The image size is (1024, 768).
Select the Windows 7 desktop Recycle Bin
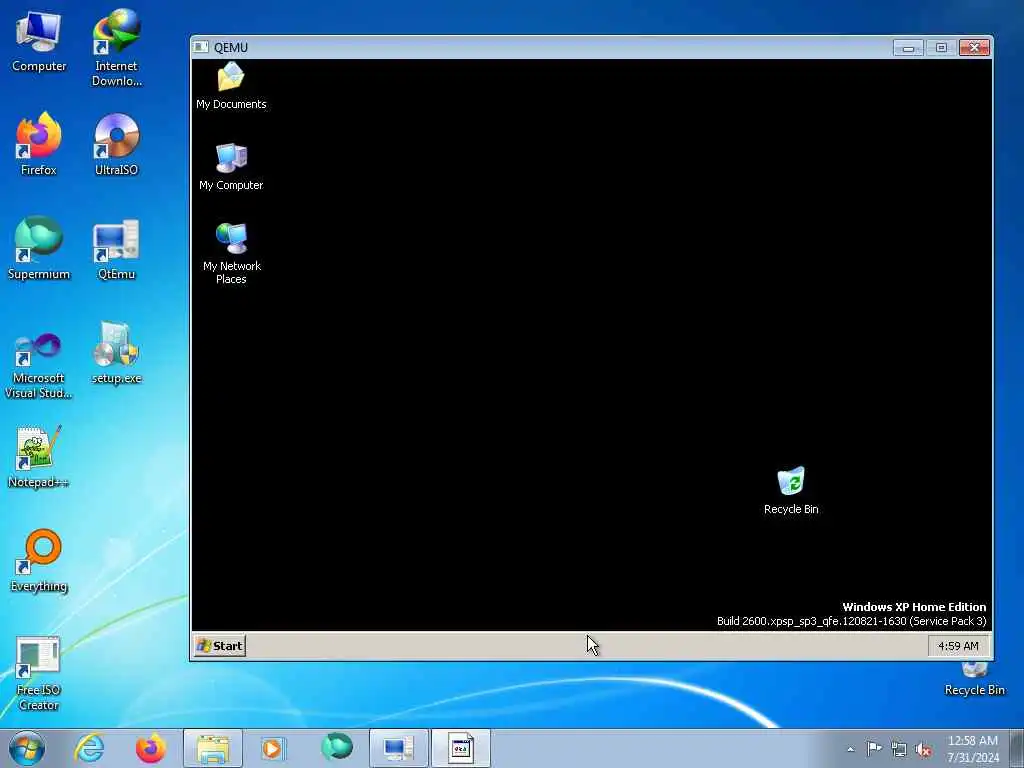pyautogui.click(x=974, y=679)
